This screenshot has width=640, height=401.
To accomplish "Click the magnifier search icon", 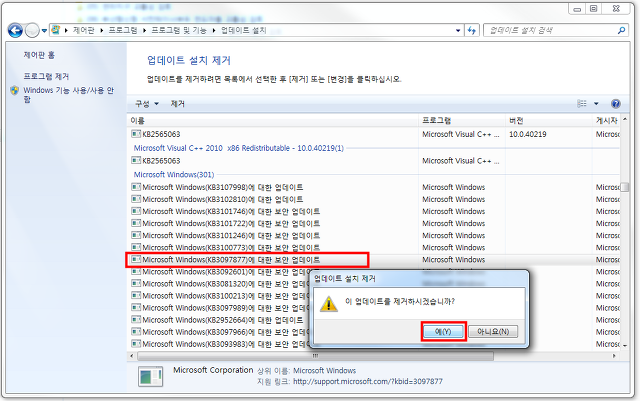I will pyautogui.click(x=621, y=30).
